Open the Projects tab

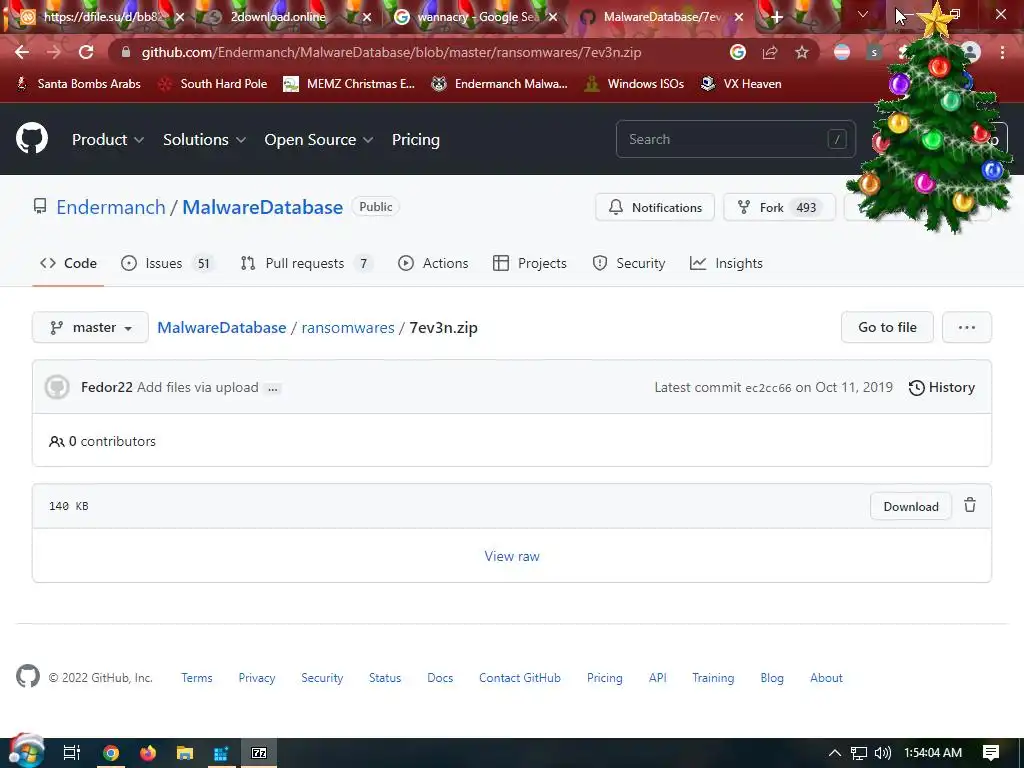[530, 263]
